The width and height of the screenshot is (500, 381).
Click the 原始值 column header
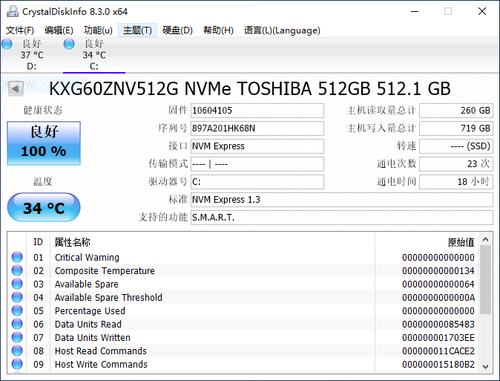[x=427, y=242]
